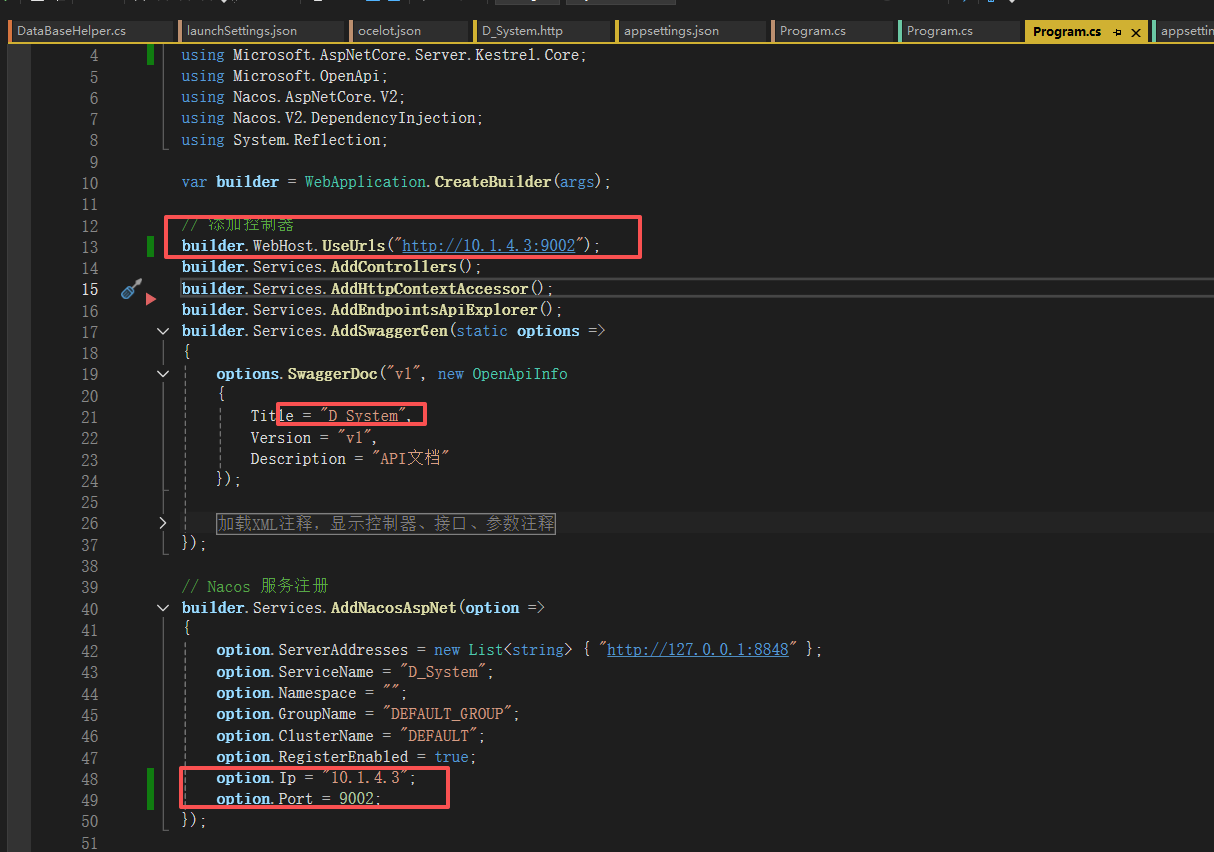Click the 9002 Port value on line 49
Screen dimensions: 1214x852
[357, 799]
